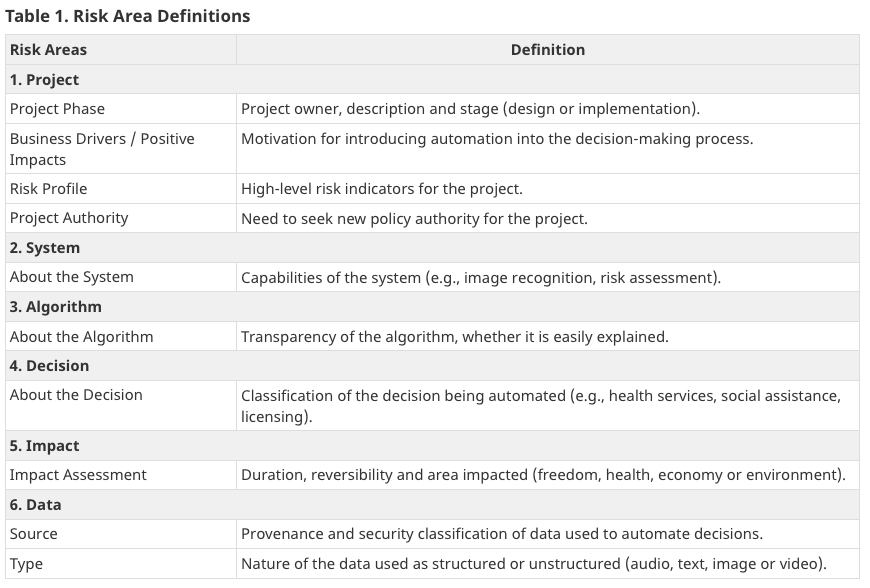Click the 'Table 1. Risk Area Definitions' title
Image resolution: width=870 pixels, height=588 pixels.
[127, 16]
